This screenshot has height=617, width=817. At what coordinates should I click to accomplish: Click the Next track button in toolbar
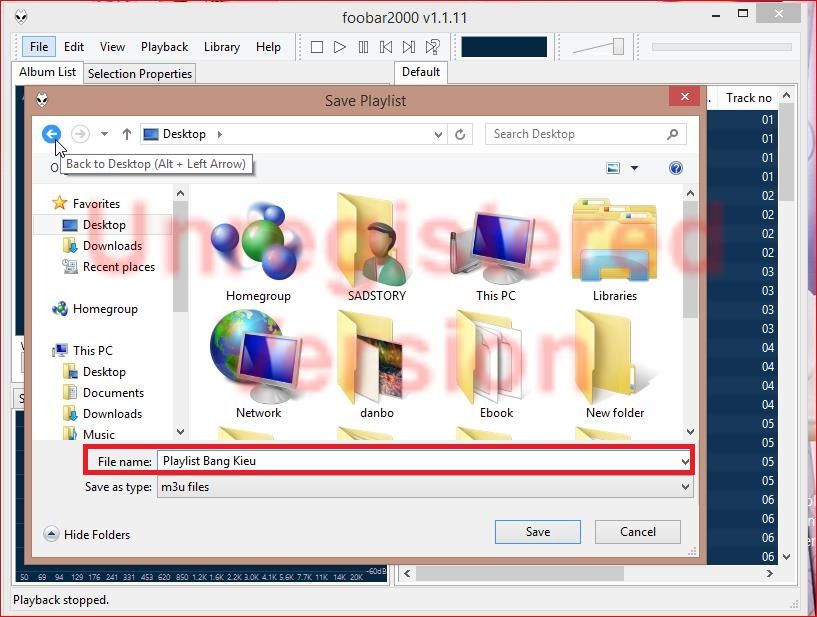(x=409, y=47)
